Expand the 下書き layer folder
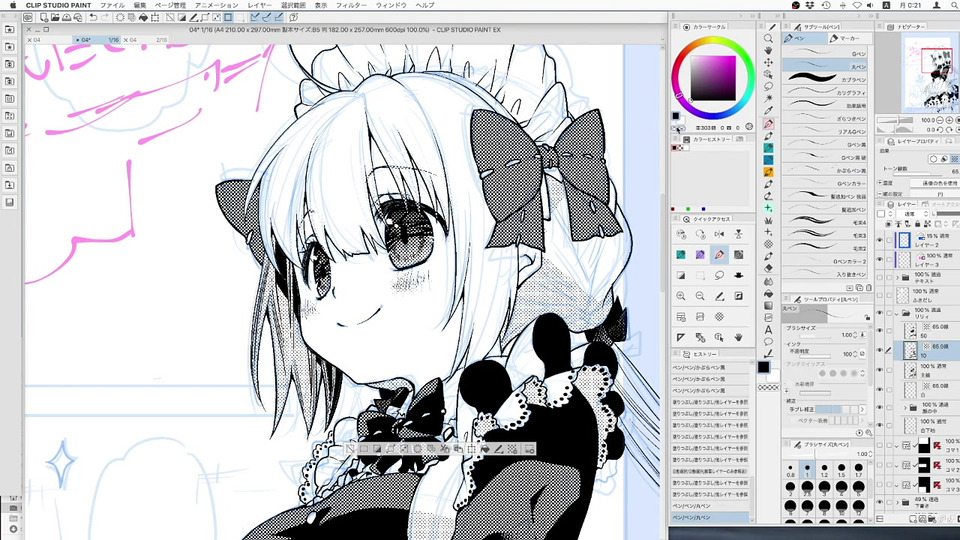 (898, 503)
